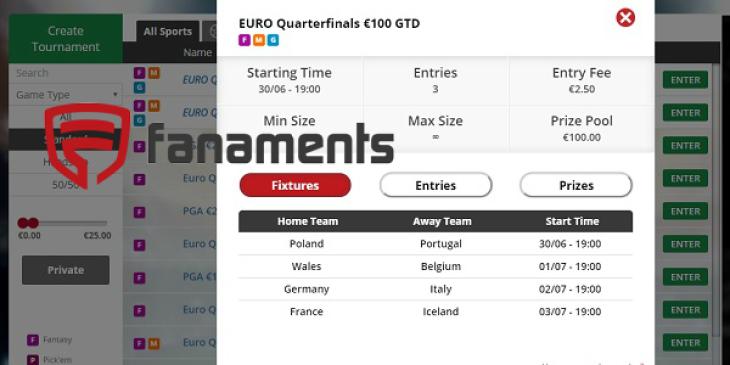Focus the Search input field

pos(66,74)
